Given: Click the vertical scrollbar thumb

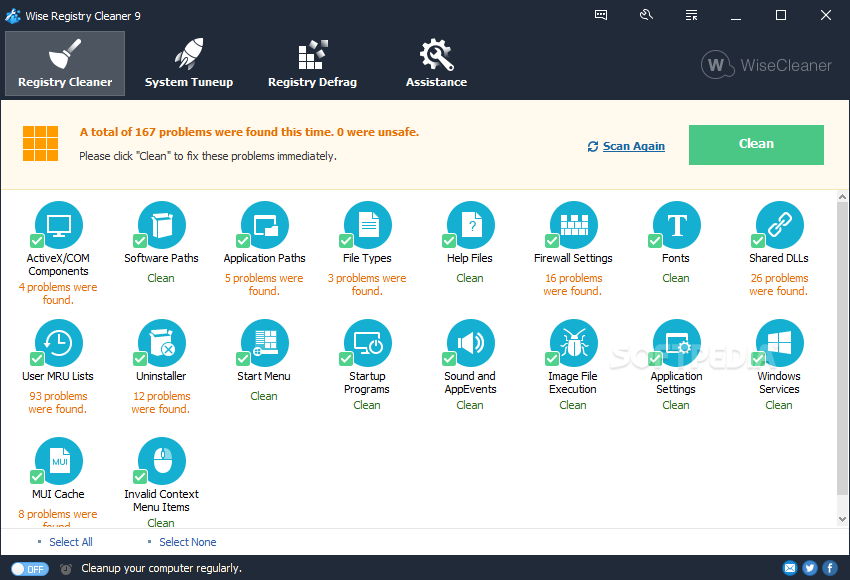Looking at the screenshot, I should point(842,349).
